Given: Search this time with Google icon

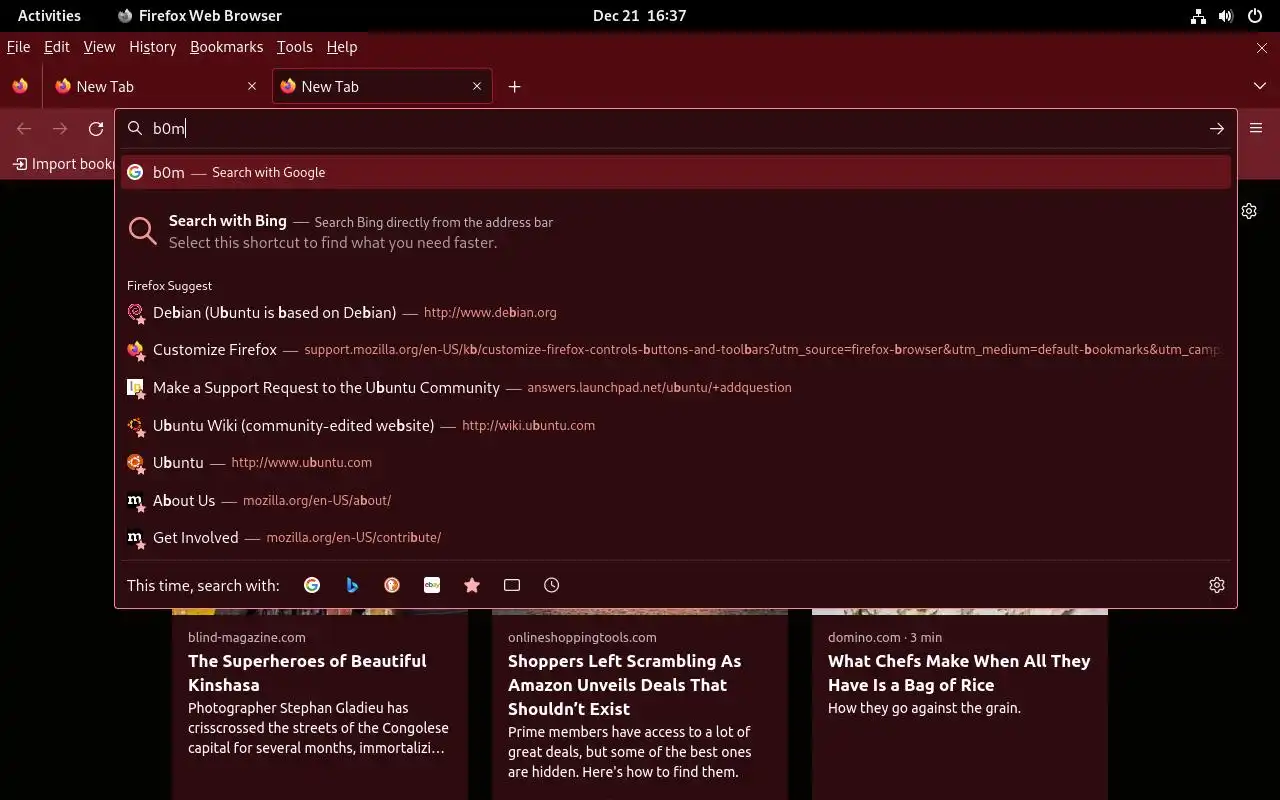Looking at the screenshot, I should (x=312, y=585).
